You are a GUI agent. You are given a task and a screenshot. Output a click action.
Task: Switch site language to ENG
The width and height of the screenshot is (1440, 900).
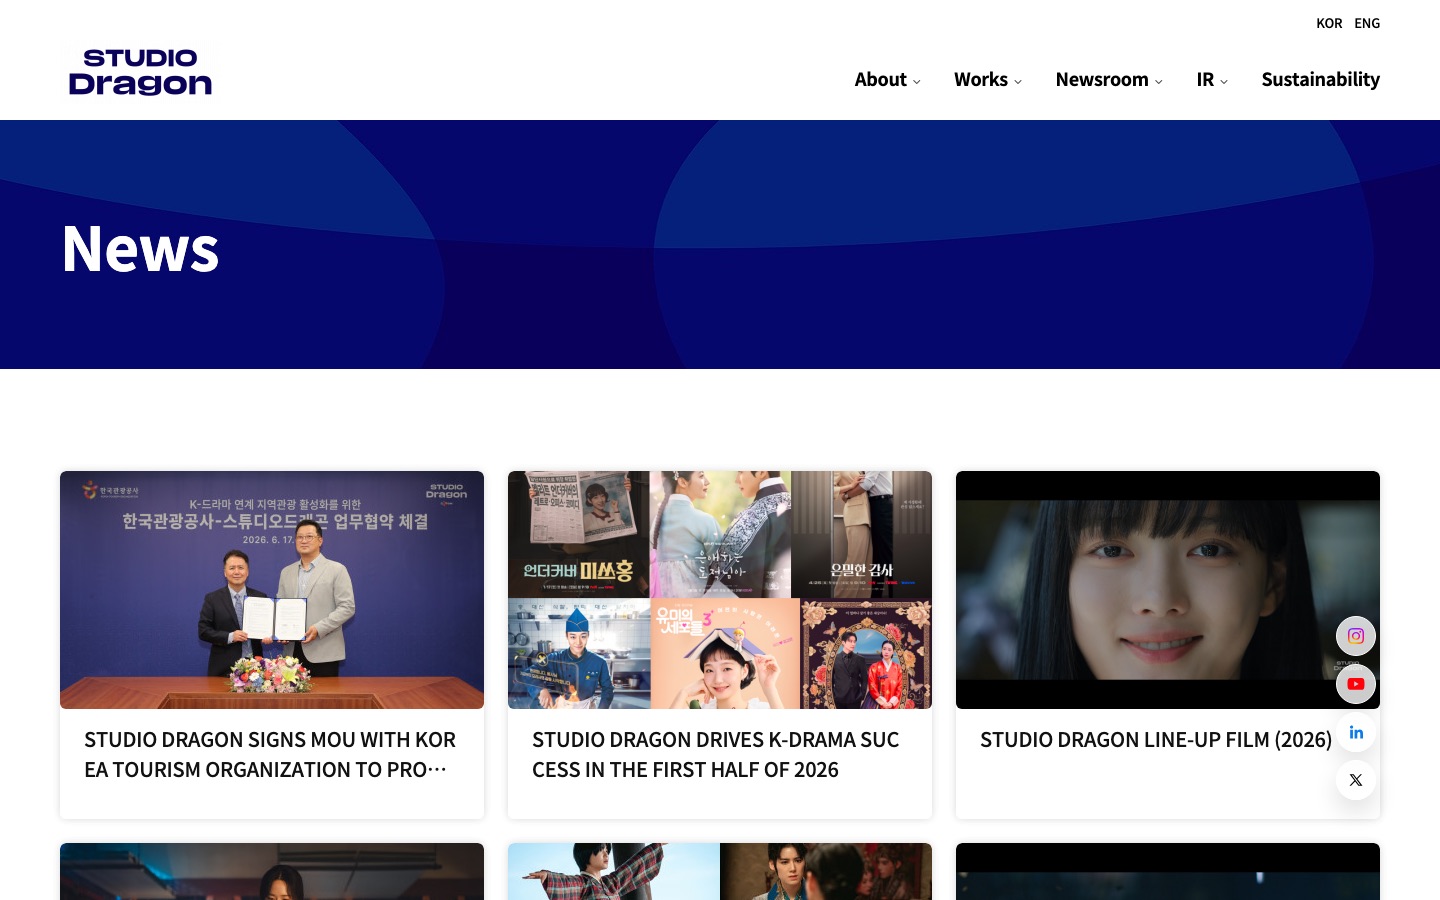pos(1367,23)
